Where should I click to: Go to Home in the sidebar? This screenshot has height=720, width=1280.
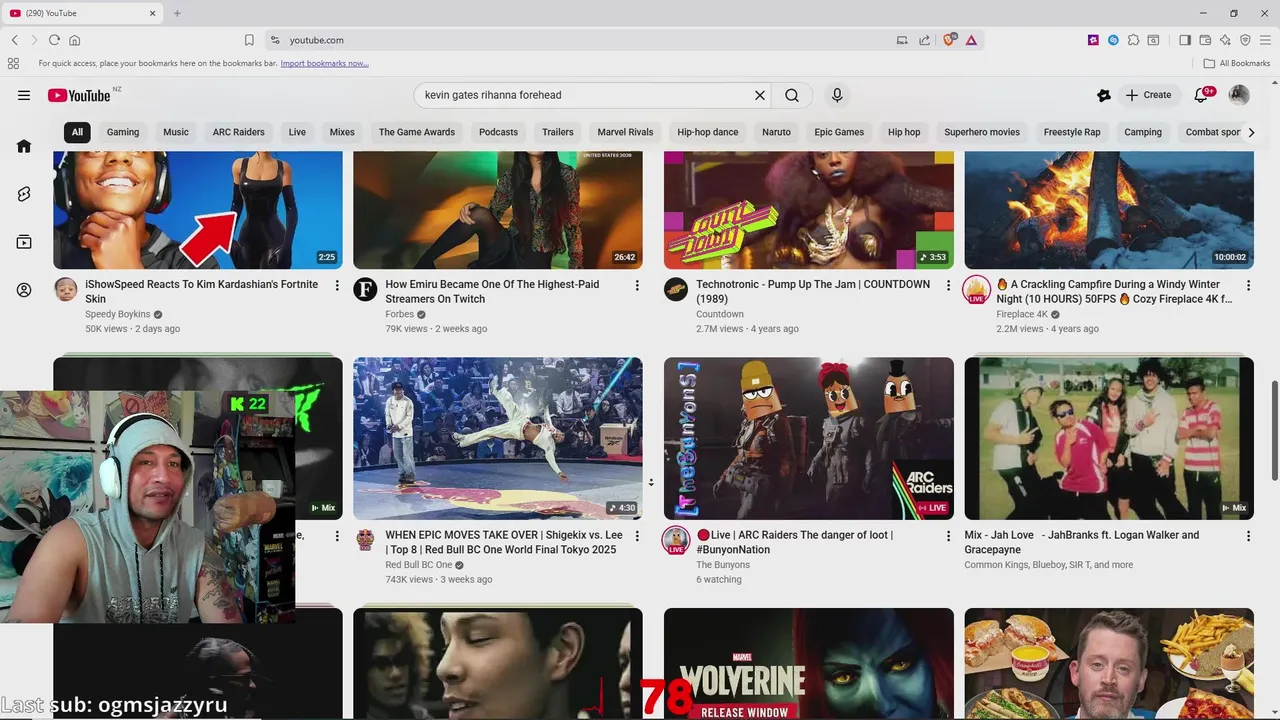coord(24,146)
